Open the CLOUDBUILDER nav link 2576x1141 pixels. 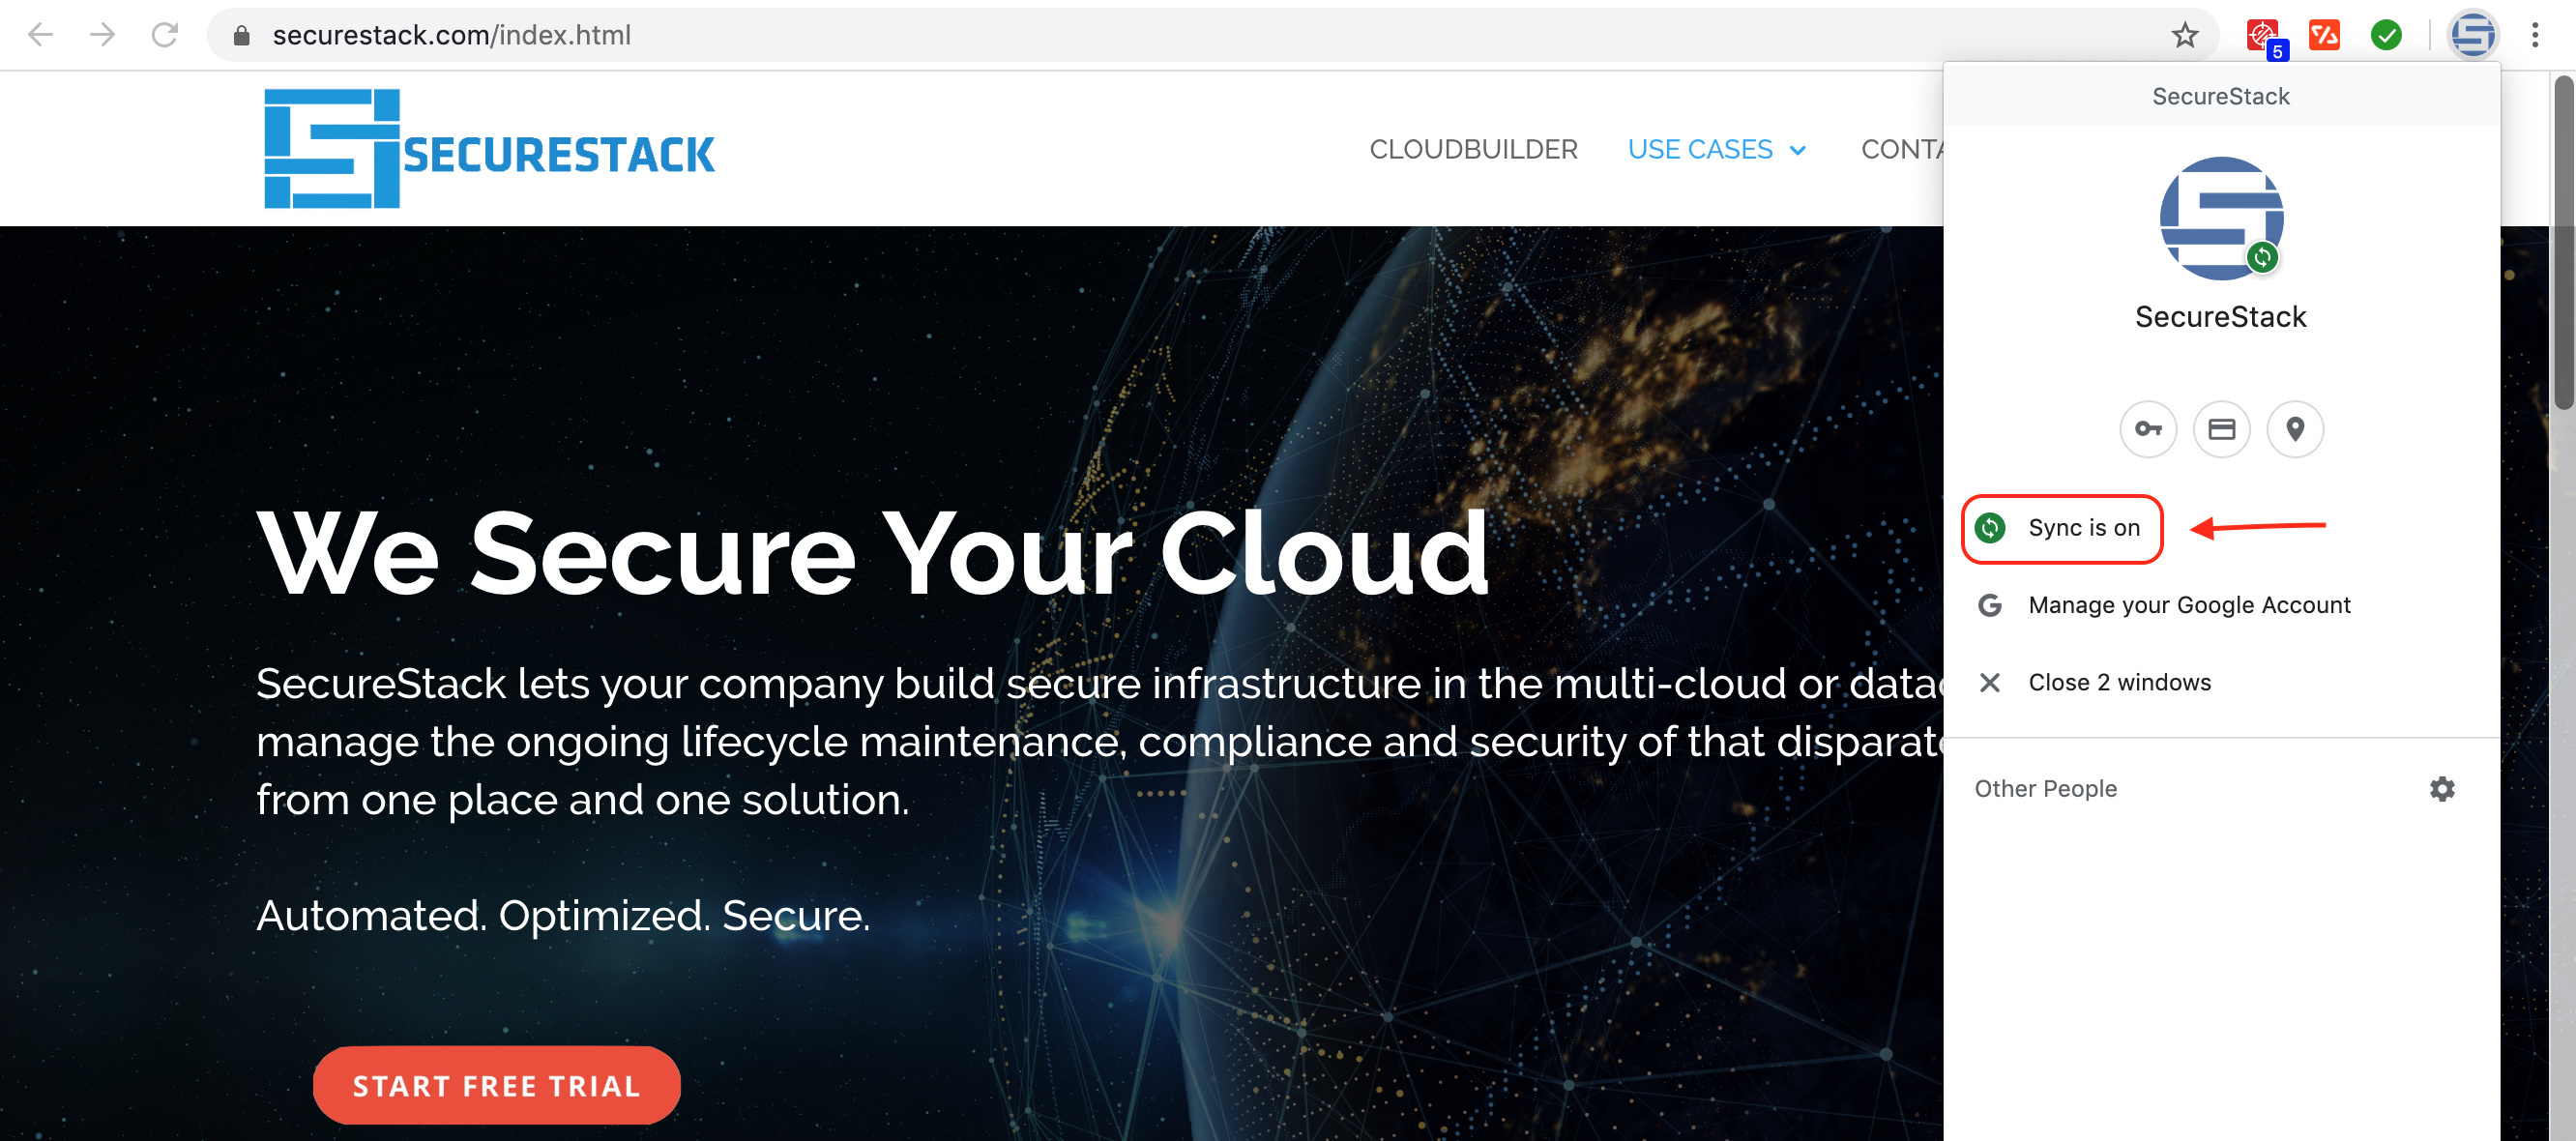click(x=1473, y=150)
